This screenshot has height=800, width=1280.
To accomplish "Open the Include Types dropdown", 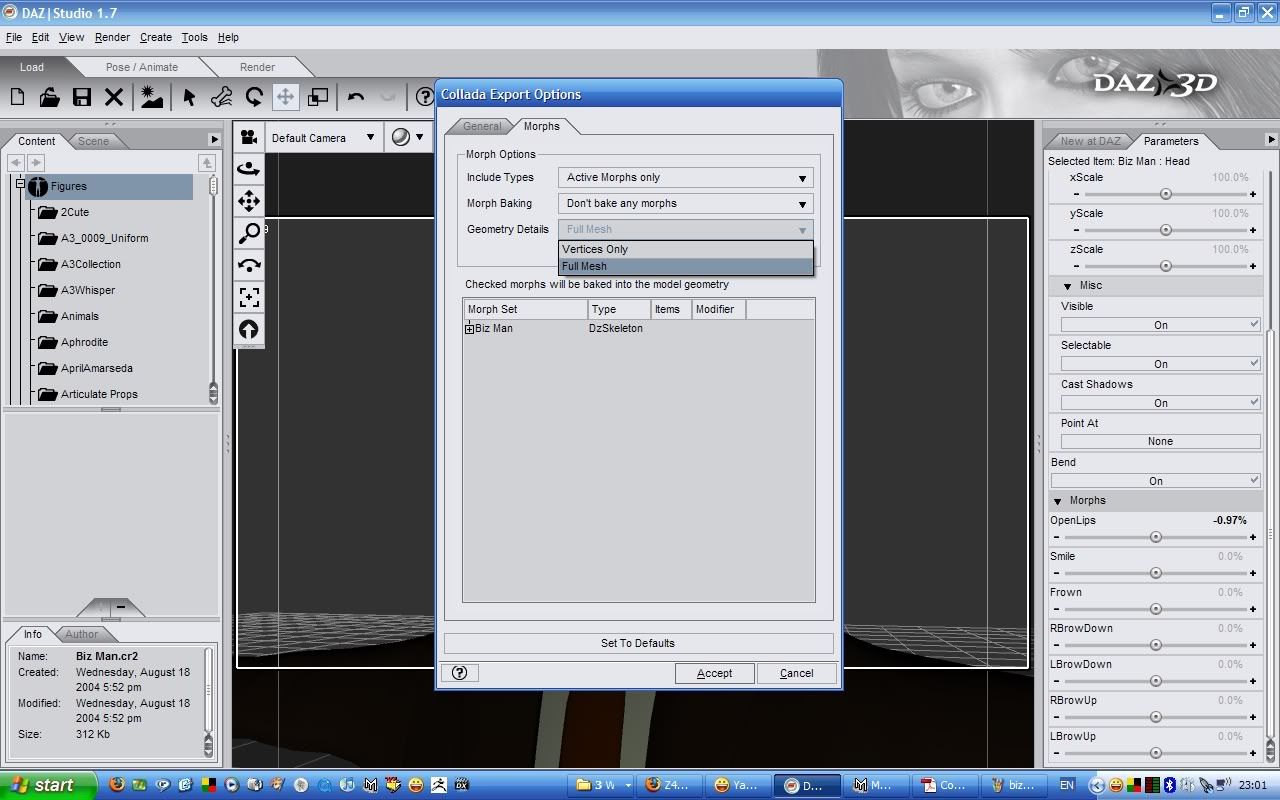I will coord(685,178).
